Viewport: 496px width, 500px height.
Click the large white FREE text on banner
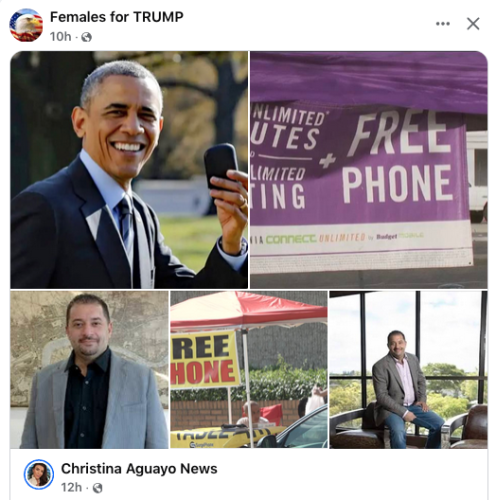pyautogui.click(x=400, y=134)
